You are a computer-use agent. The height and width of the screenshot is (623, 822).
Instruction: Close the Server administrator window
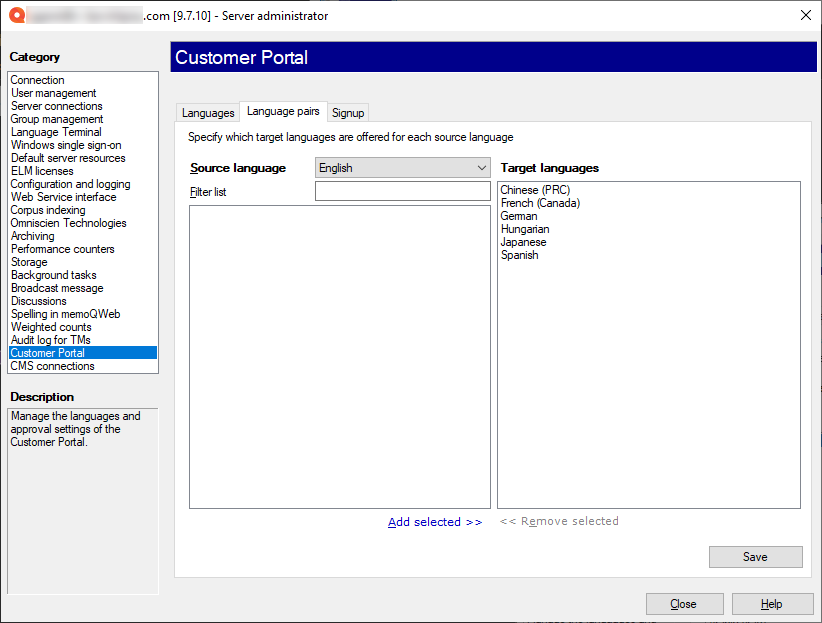click(805, 15)
